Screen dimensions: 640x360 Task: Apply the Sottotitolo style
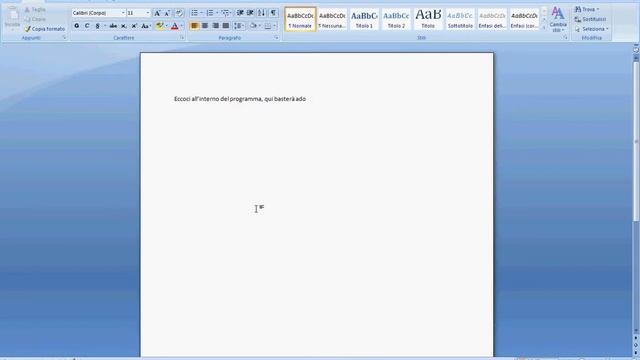[460, 19]
